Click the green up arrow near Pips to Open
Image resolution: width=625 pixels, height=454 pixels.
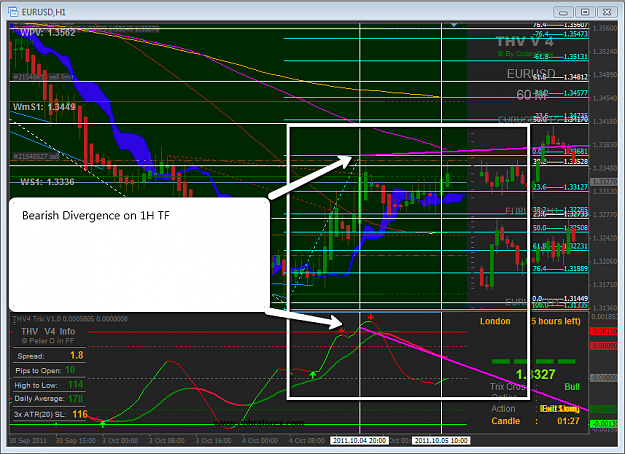click(103, 424)
